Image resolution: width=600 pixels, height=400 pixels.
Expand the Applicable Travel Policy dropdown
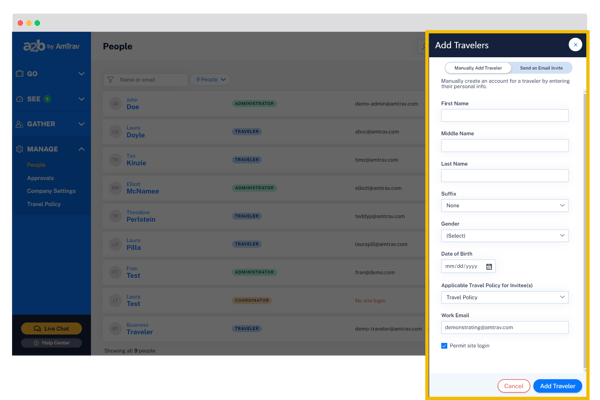[504, 297]
